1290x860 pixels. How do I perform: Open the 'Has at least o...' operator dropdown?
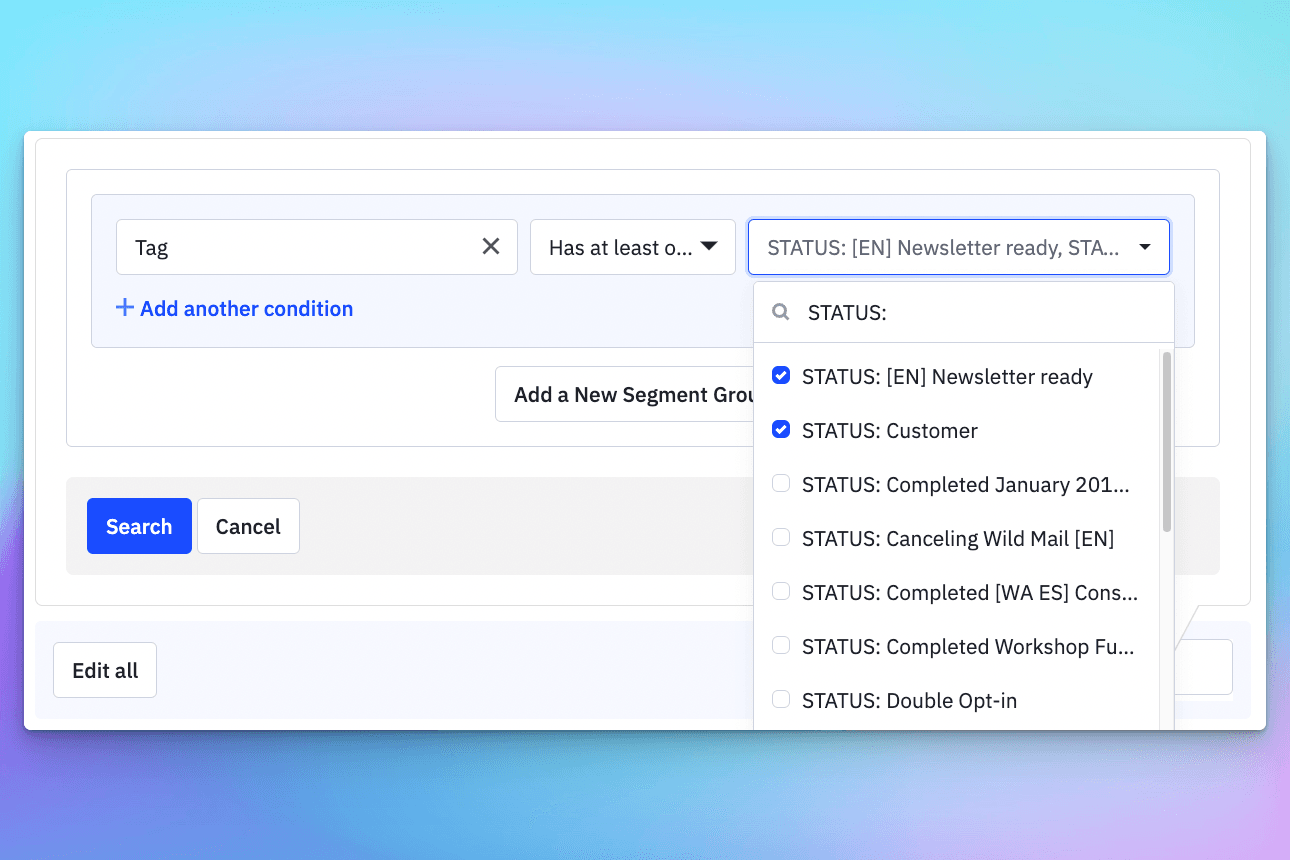(x=633, y=247)
